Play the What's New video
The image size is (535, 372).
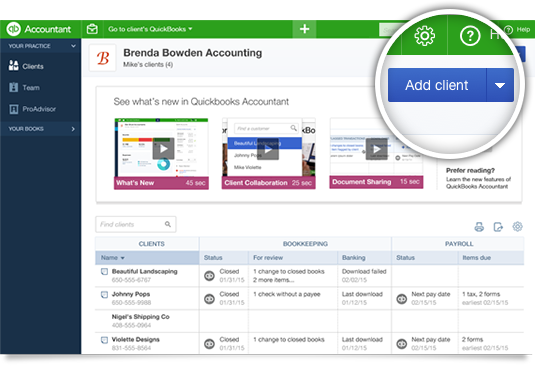[163, 149]
